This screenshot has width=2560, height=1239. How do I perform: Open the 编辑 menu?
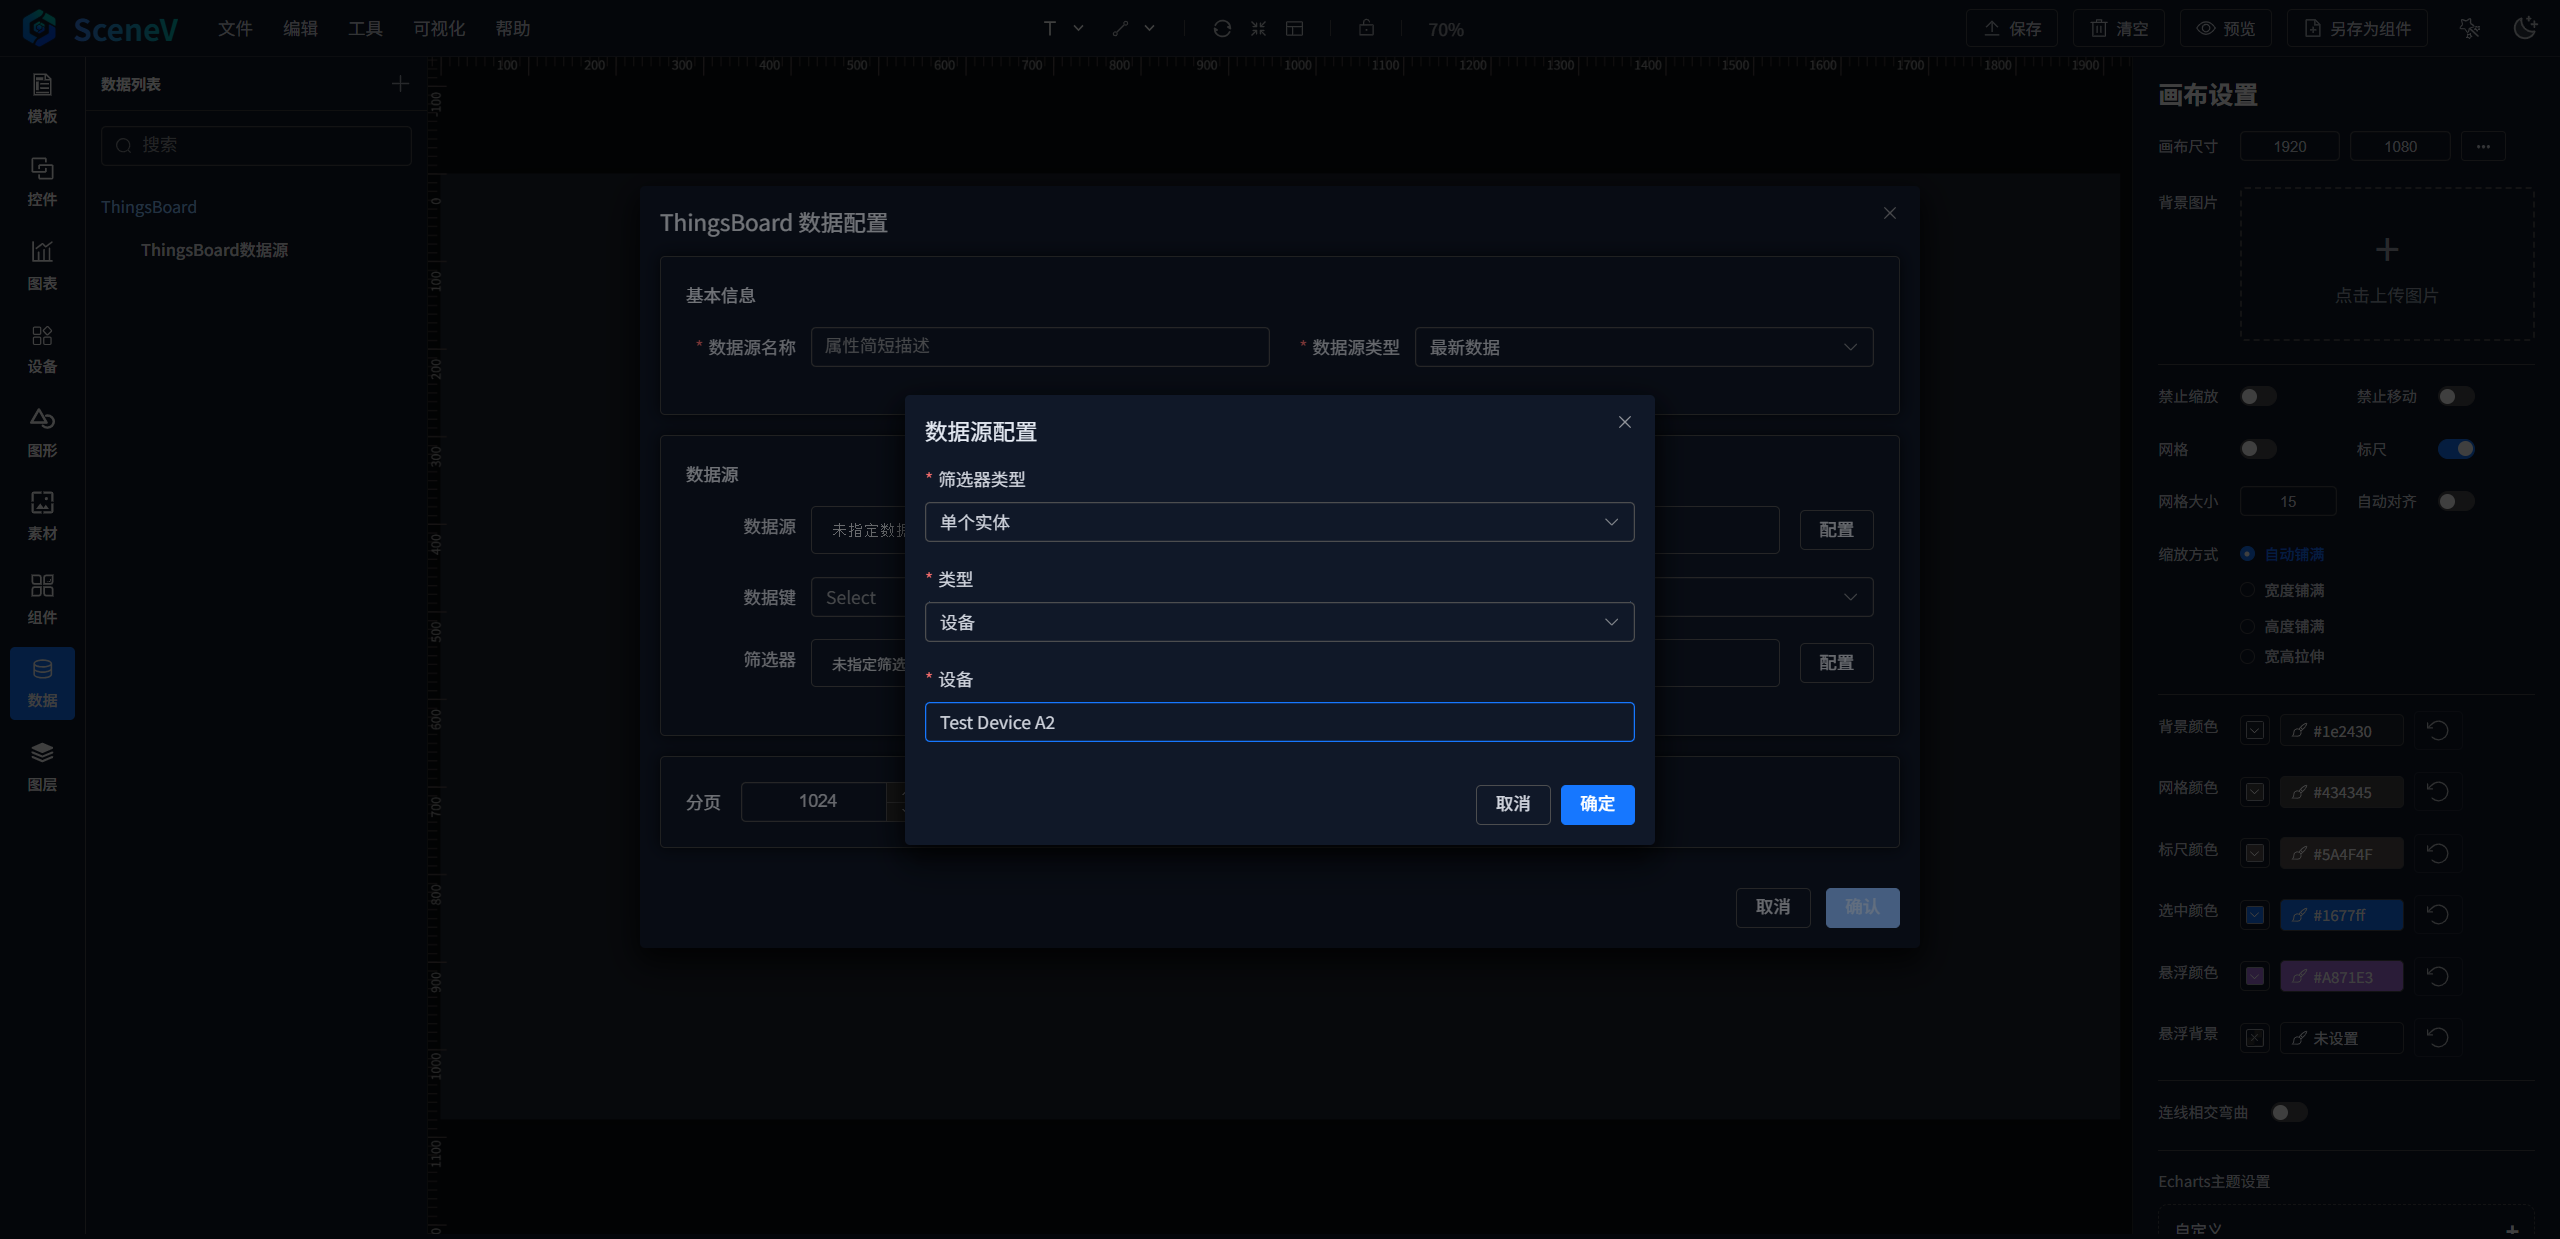coord(300,29)
